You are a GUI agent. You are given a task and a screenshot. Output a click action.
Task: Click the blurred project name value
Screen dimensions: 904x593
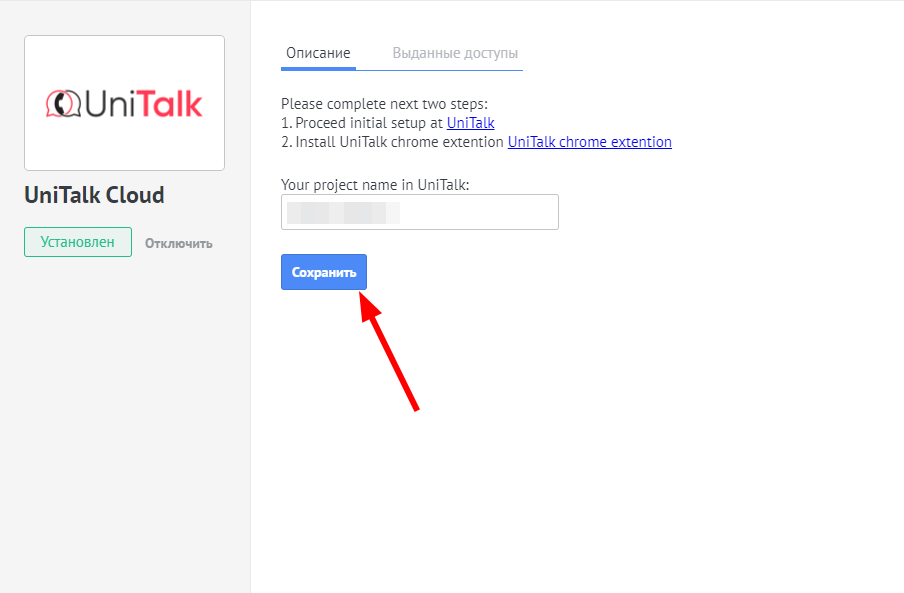[343, 212]
